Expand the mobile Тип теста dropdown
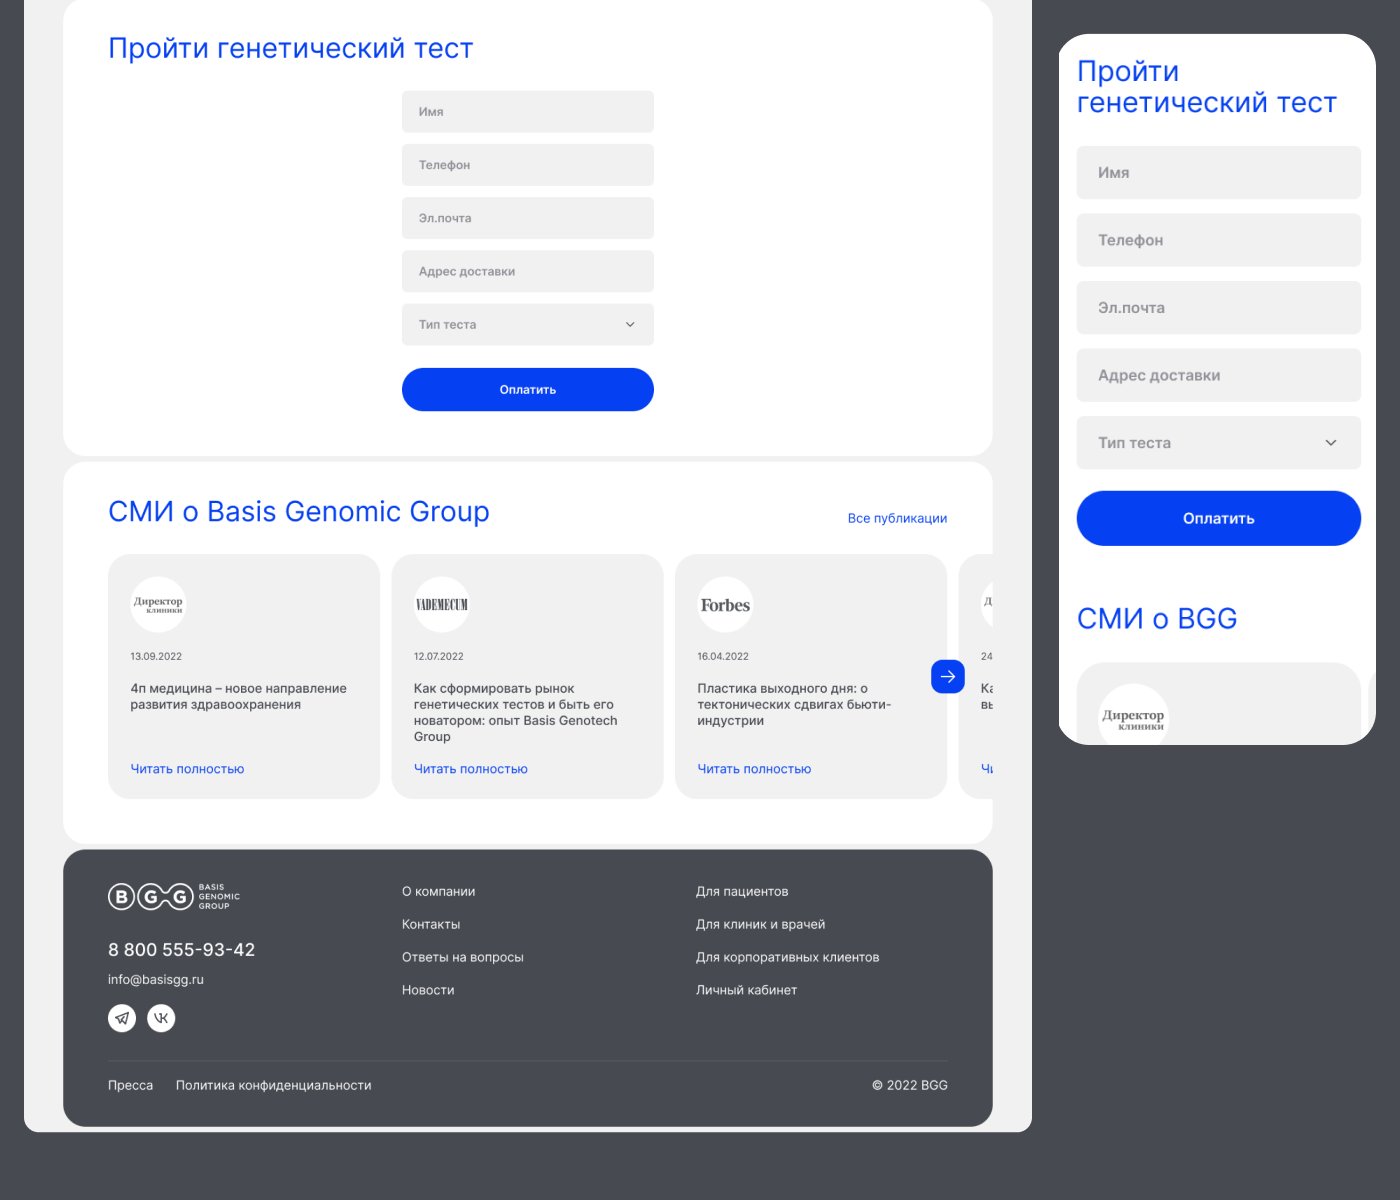 1219,443
